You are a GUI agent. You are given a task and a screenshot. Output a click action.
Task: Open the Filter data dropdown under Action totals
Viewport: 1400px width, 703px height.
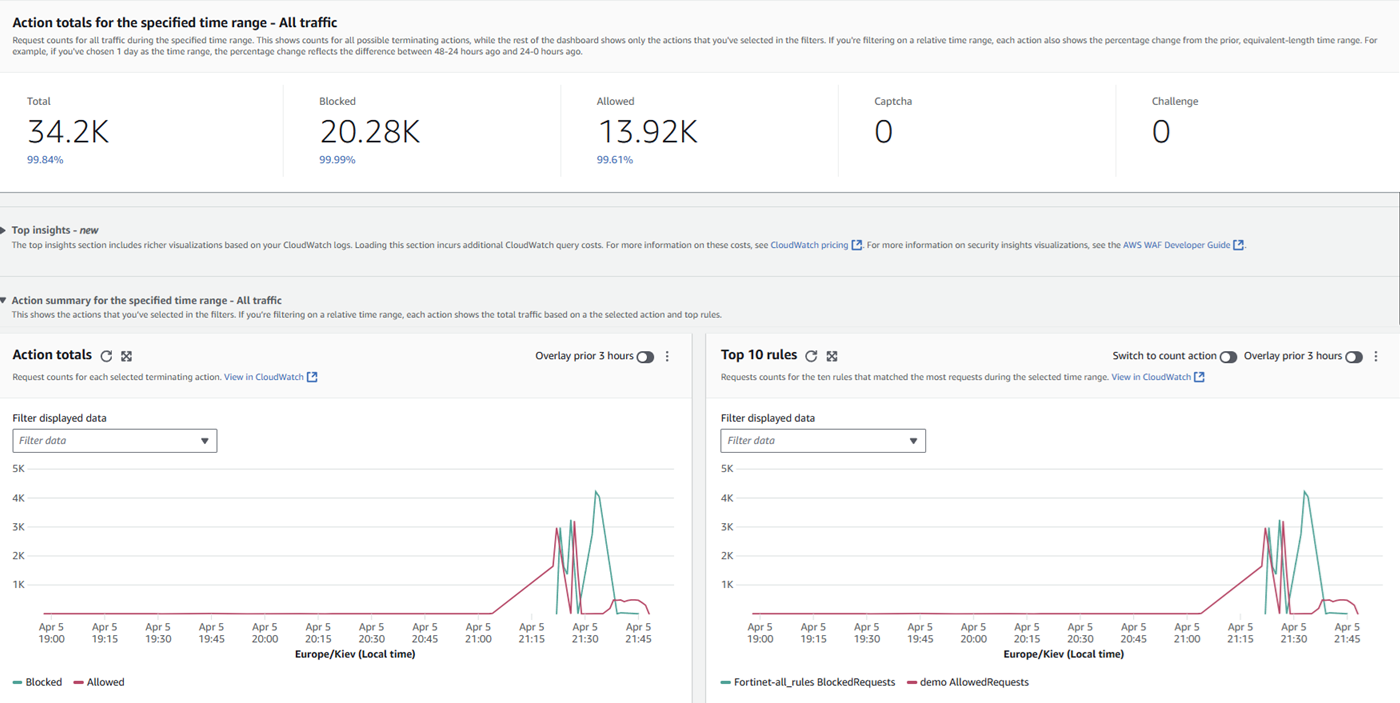click(114, 440)
